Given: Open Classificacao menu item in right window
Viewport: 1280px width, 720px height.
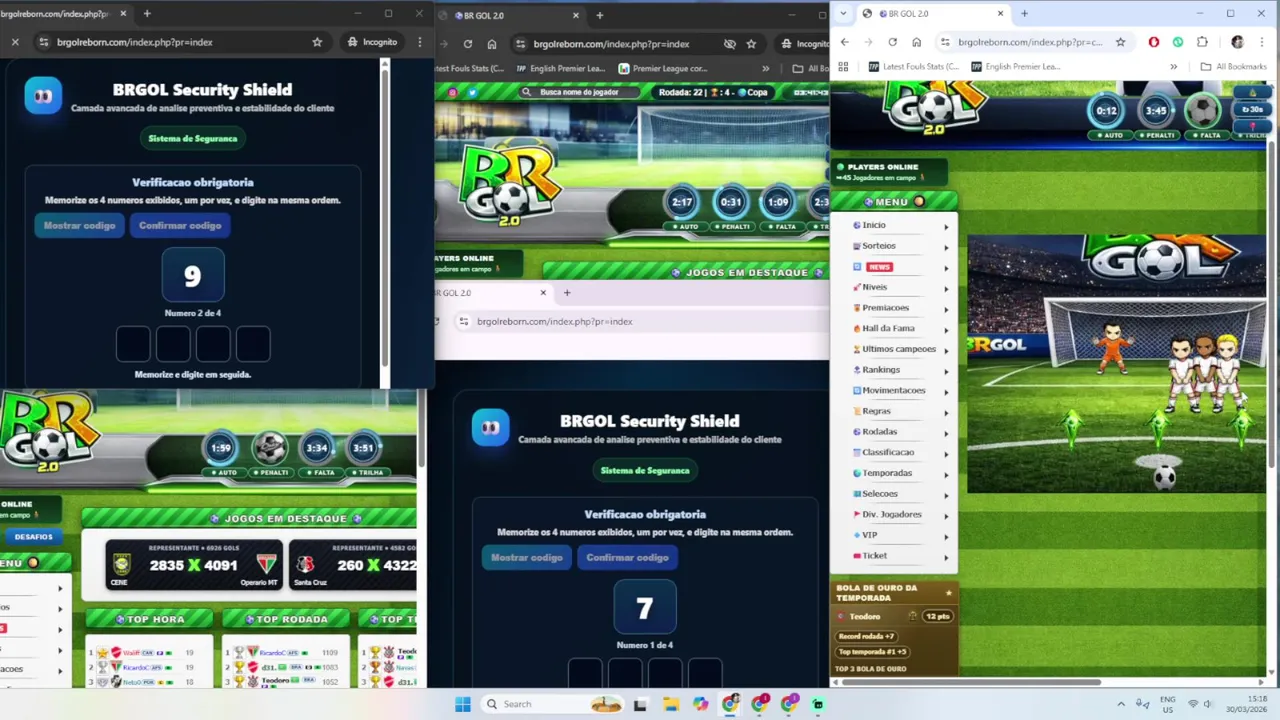Looking at the screenshot, I should (x=888, y=452).
